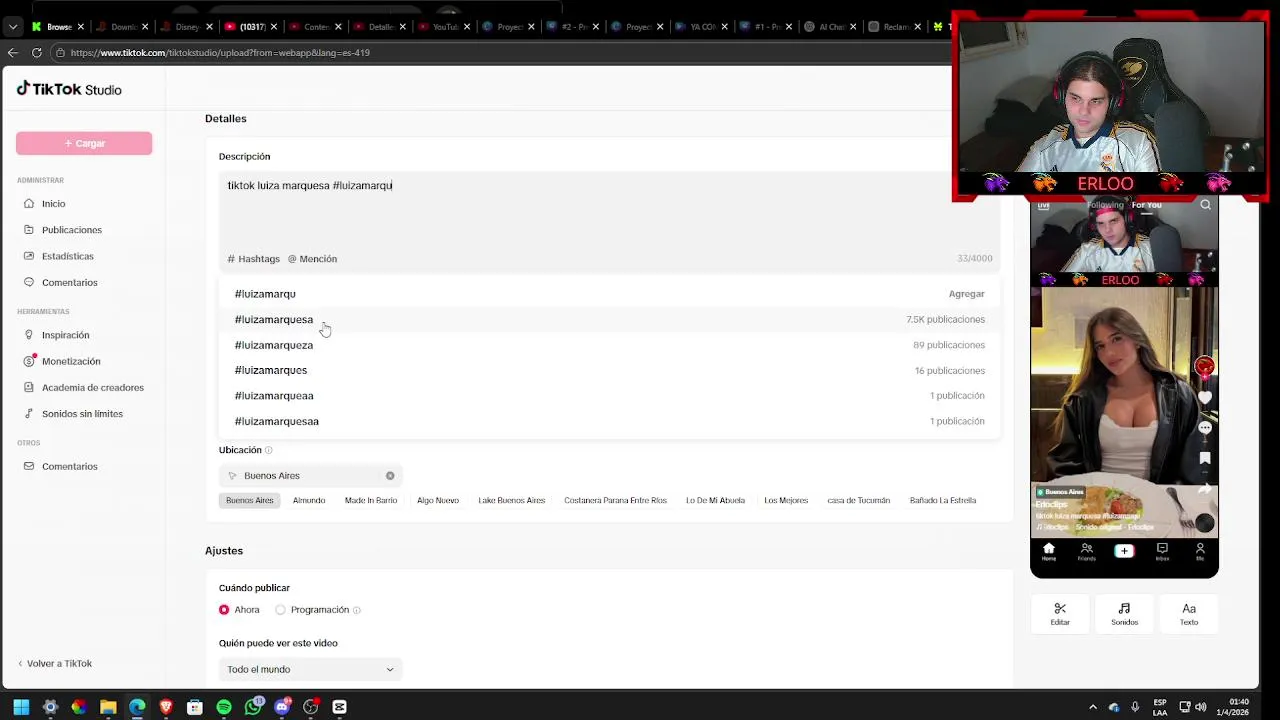This screenshot has height=720, width=1280.
Task: Go back with the browser's back arrow
Action: 12,52
